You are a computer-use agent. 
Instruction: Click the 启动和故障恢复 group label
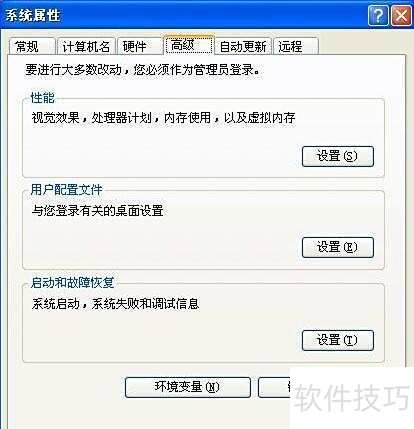click(x=72, y=282)
